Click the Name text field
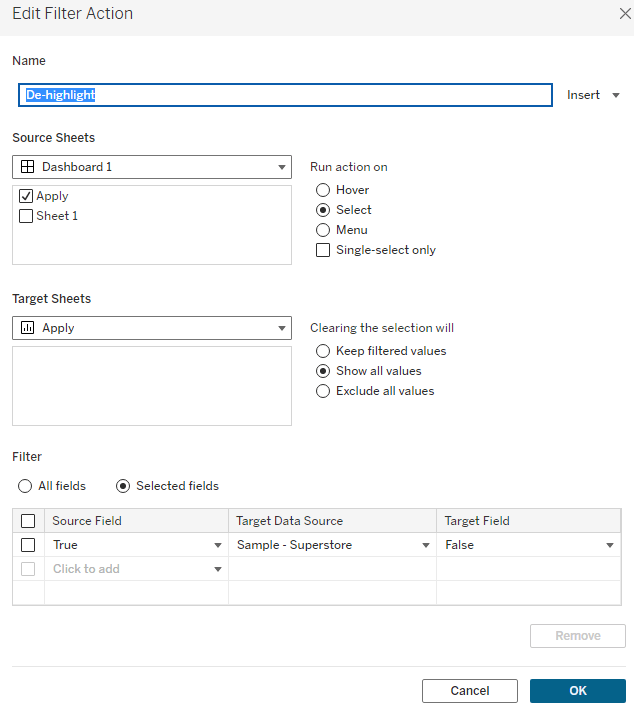The height and width of the screenshot is (710, 634). [285, 95]
